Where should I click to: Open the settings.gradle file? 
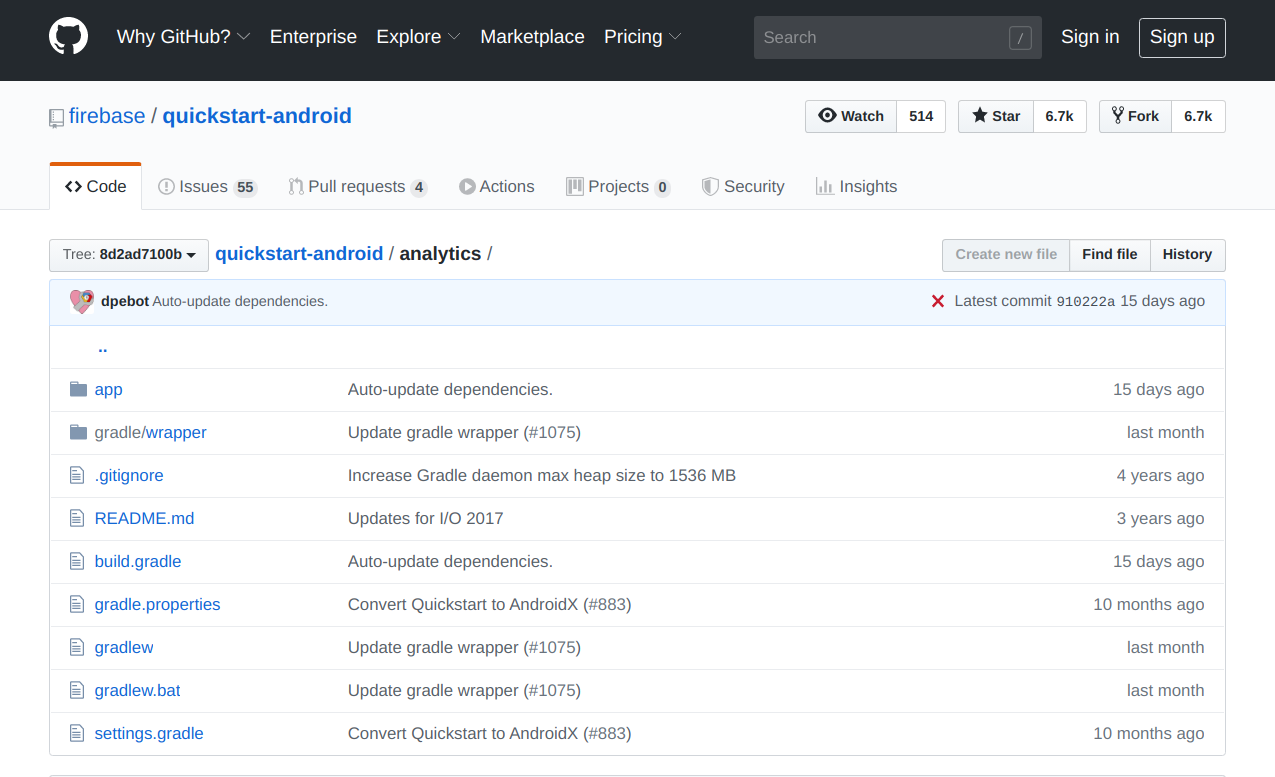[149, 733]
